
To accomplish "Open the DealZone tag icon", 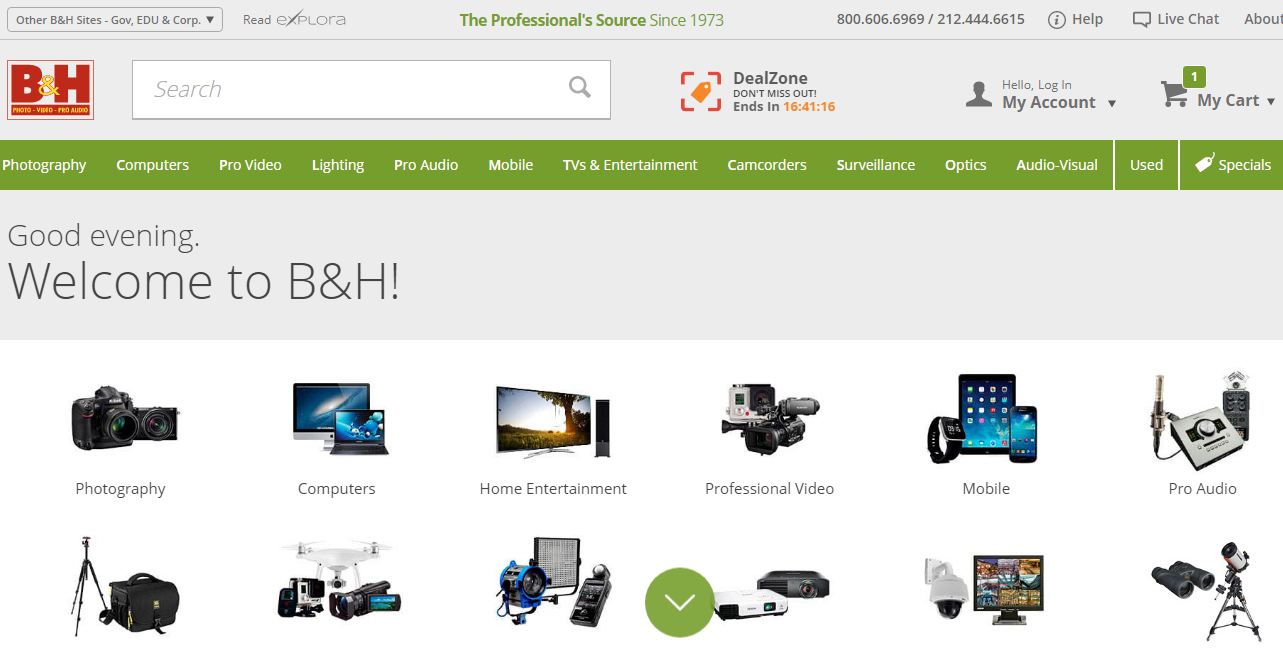I will point(701,91).
